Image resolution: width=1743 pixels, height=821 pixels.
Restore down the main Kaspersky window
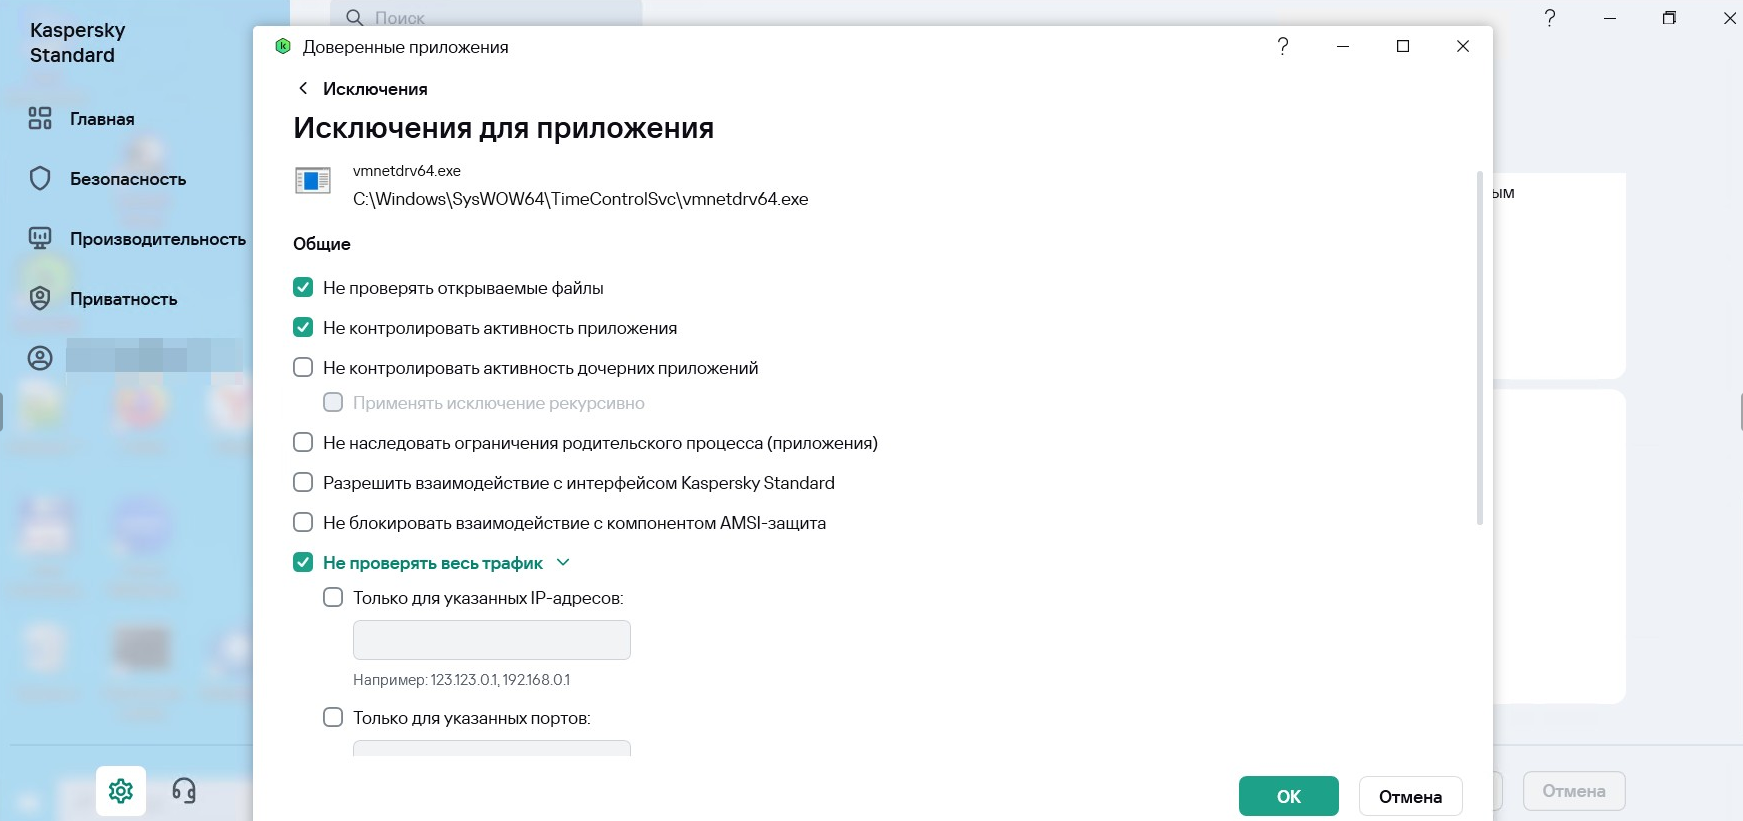[x=1669, y=18]
